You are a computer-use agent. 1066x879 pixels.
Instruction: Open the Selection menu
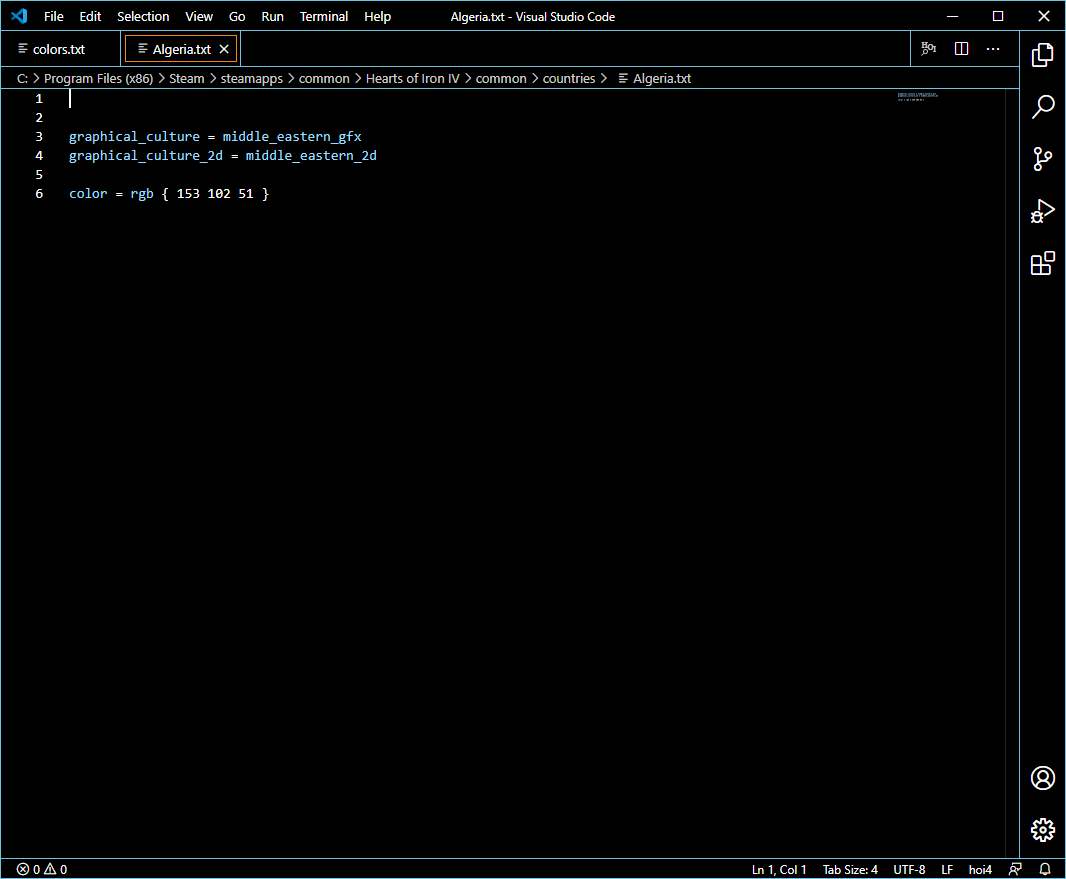[x=143, y=16]
